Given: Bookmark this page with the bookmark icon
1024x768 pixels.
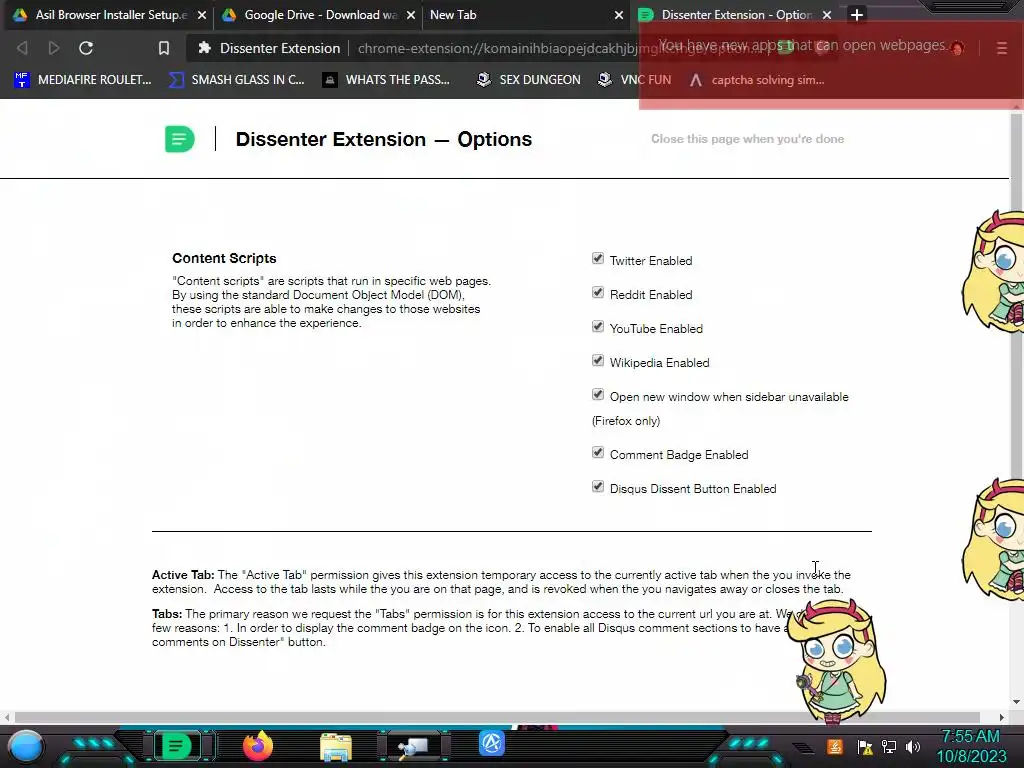Looking at the screenshot, I should (x=164, y=48).
